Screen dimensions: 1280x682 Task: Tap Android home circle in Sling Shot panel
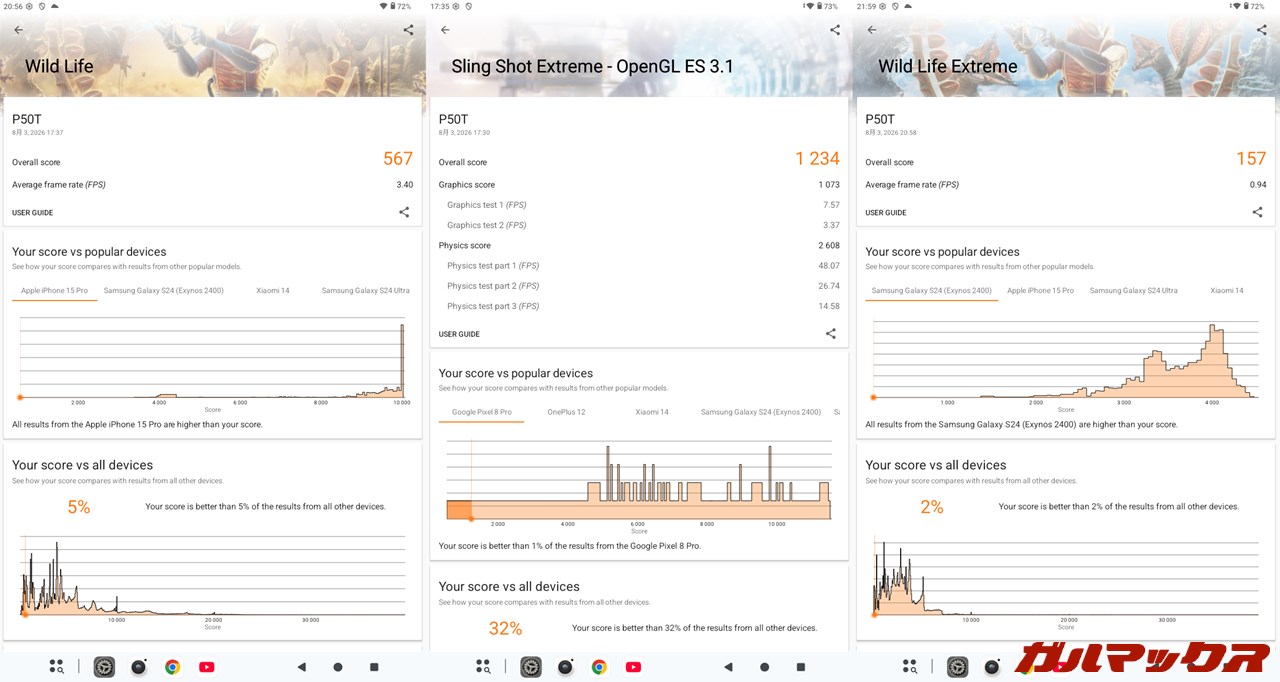click(x=765, y=667)
